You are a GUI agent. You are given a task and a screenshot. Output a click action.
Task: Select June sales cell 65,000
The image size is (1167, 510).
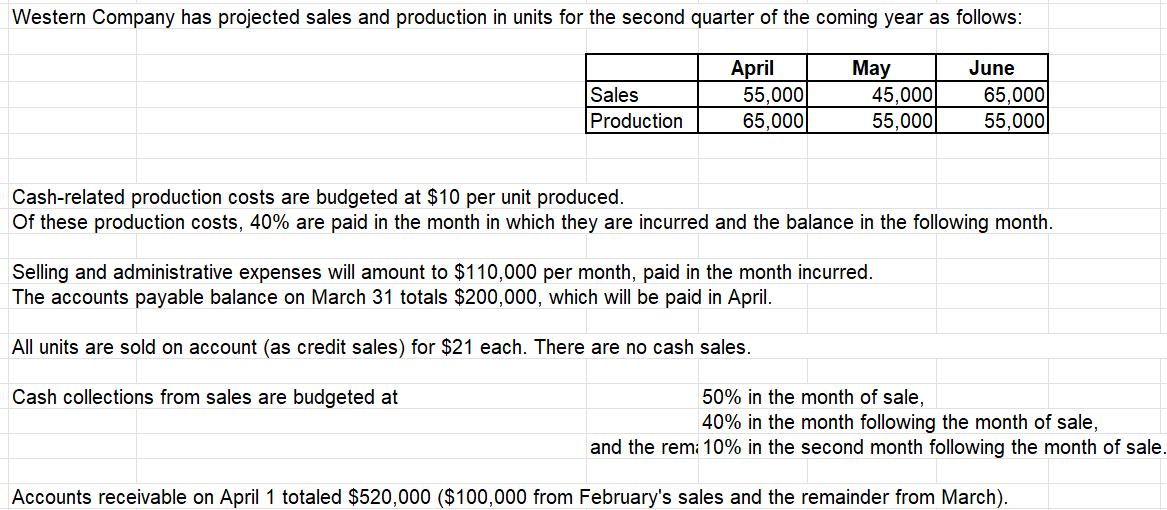tap(1014, 96)
